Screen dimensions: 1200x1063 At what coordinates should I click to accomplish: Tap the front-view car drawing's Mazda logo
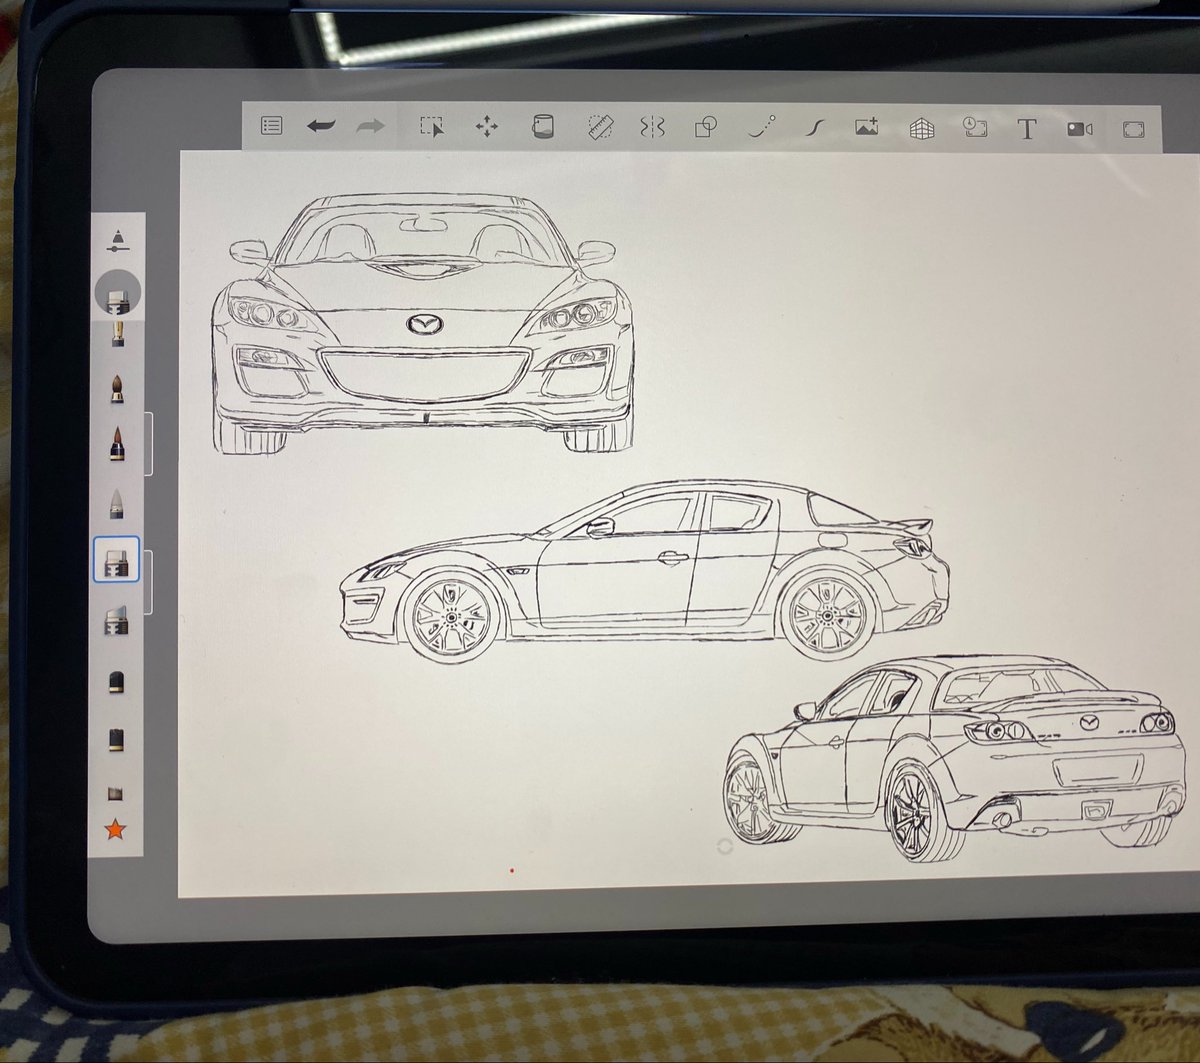tap(425, 324)
